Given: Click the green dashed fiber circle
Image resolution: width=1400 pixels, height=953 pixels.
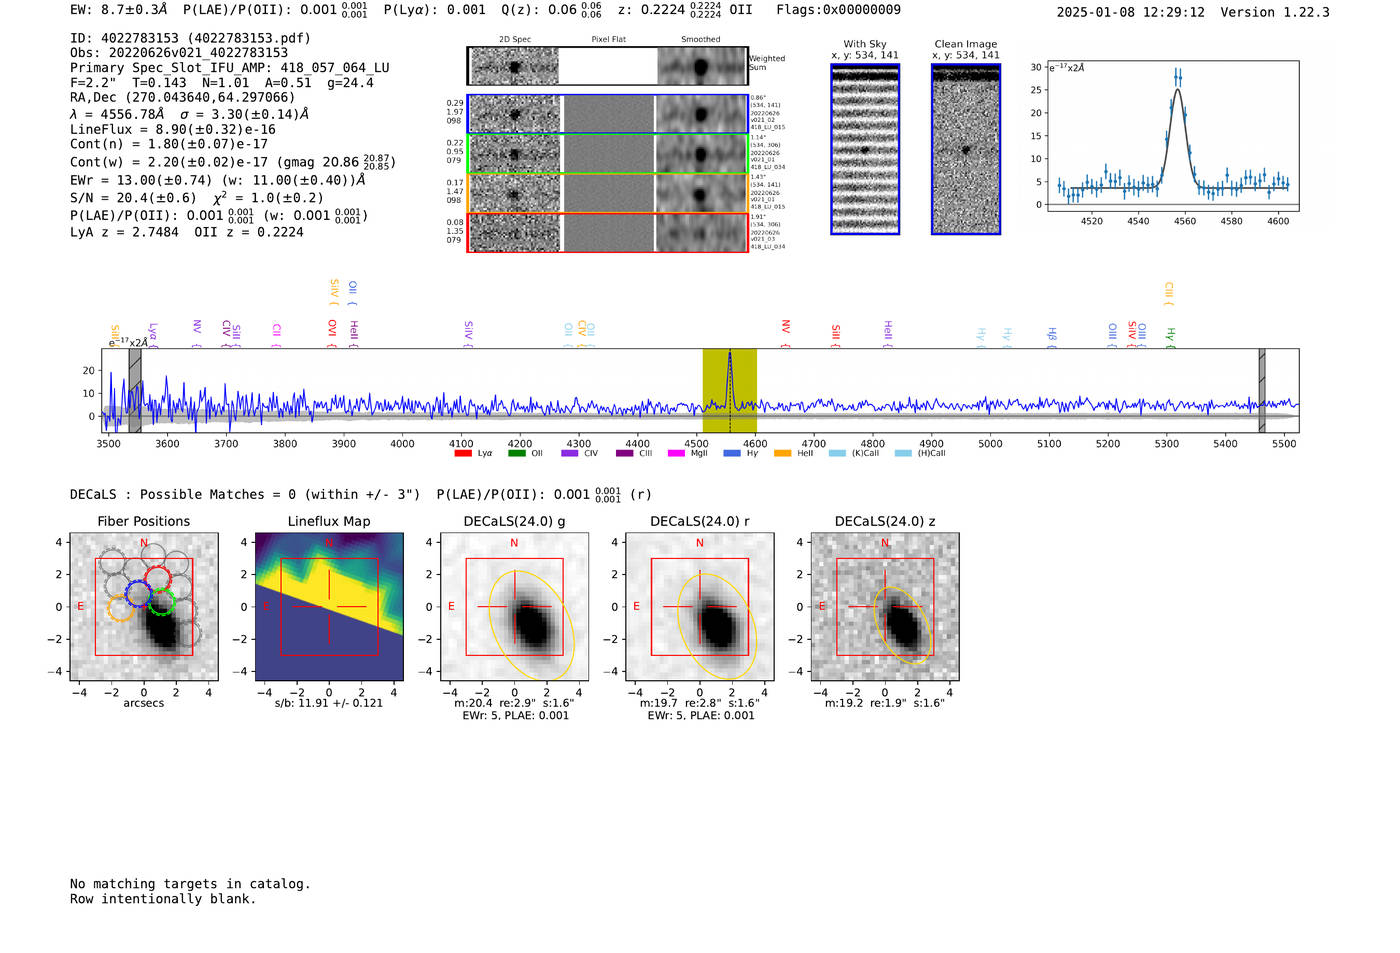Looking at the screenshot, I should tap(162, 602).
